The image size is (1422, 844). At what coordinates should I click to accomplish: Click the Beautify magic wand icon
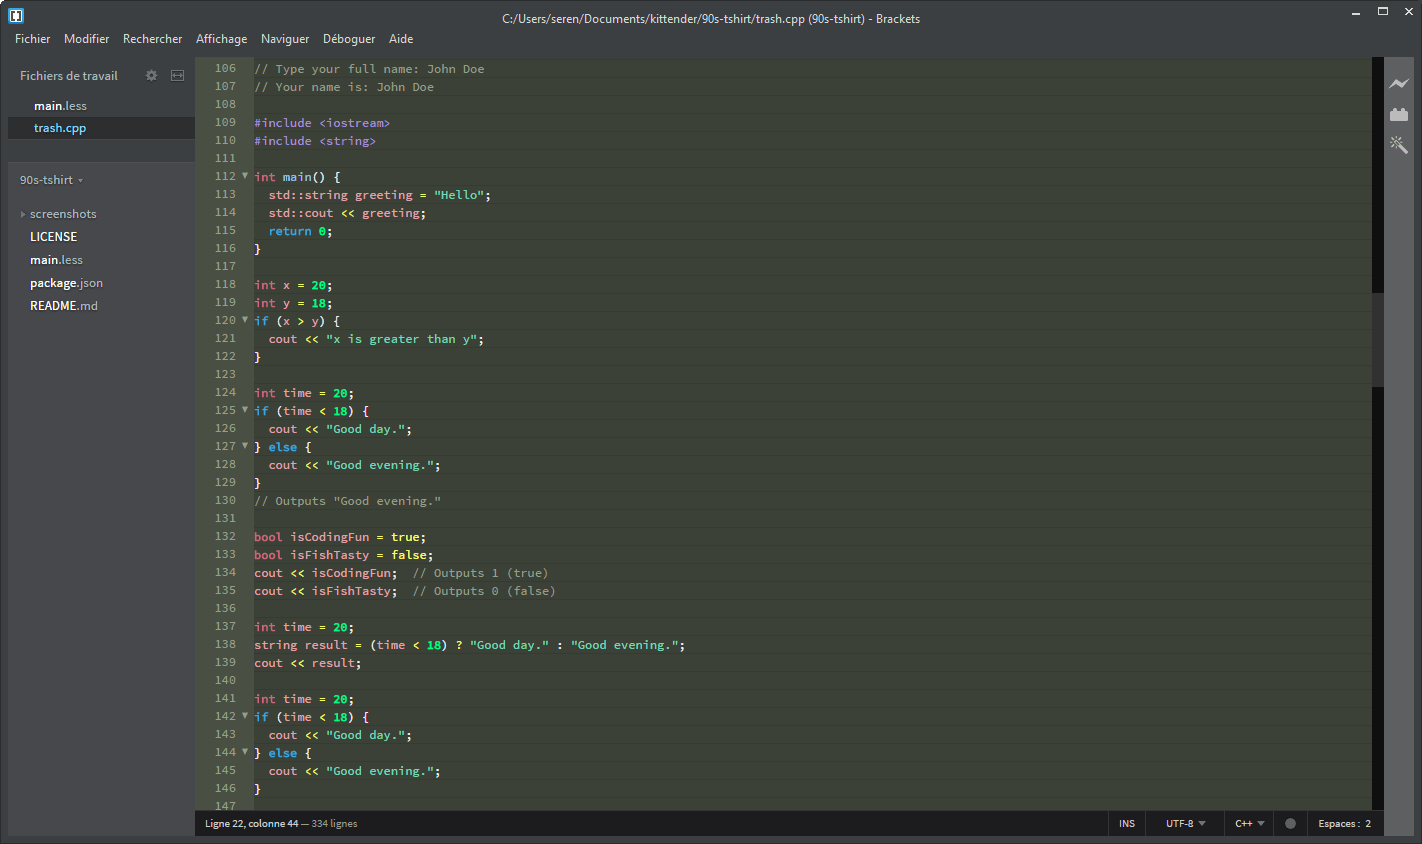pyautogui.click(x=1399, y=144)
